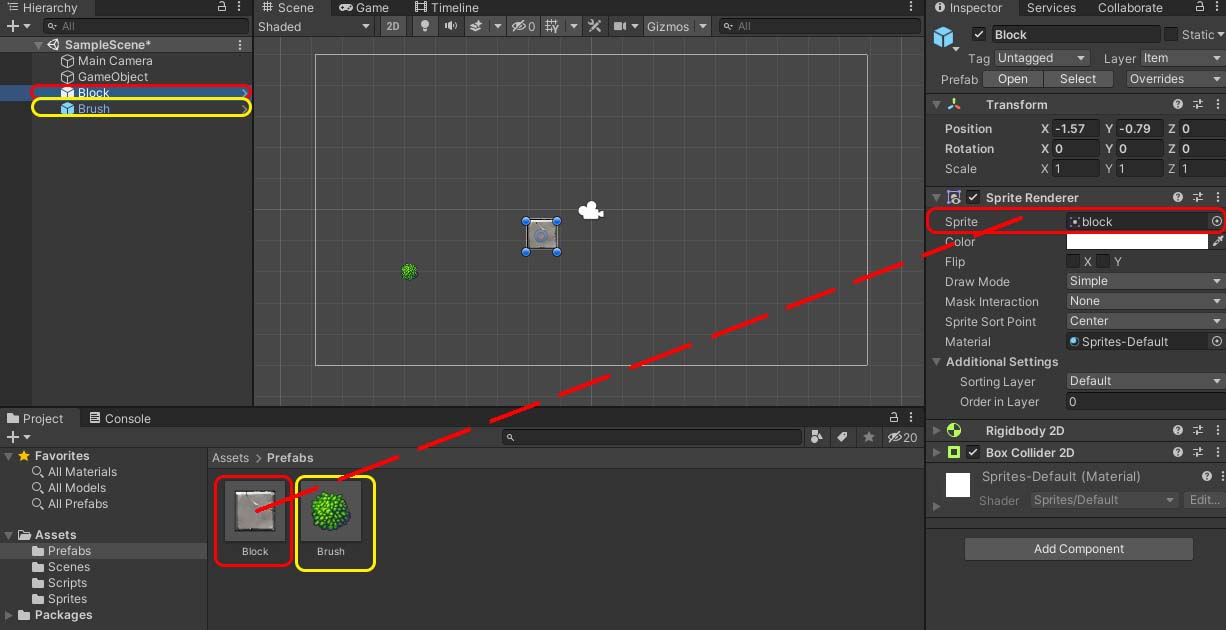1226x630 pixels.
Task: Expand the Rigidbody 2D component
Action: [936, 431]
